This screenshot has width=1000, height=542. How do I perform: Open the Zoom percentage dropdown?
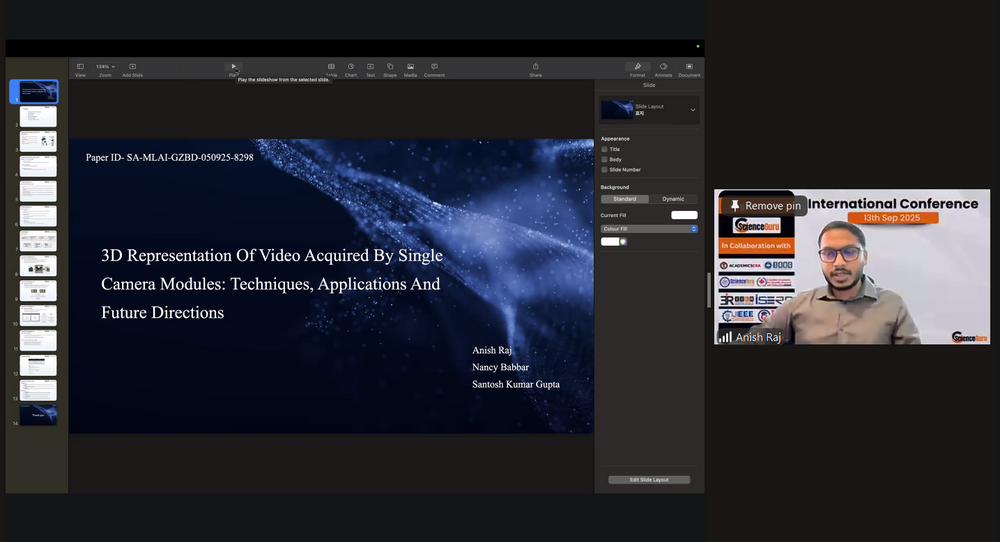point(104,67)
